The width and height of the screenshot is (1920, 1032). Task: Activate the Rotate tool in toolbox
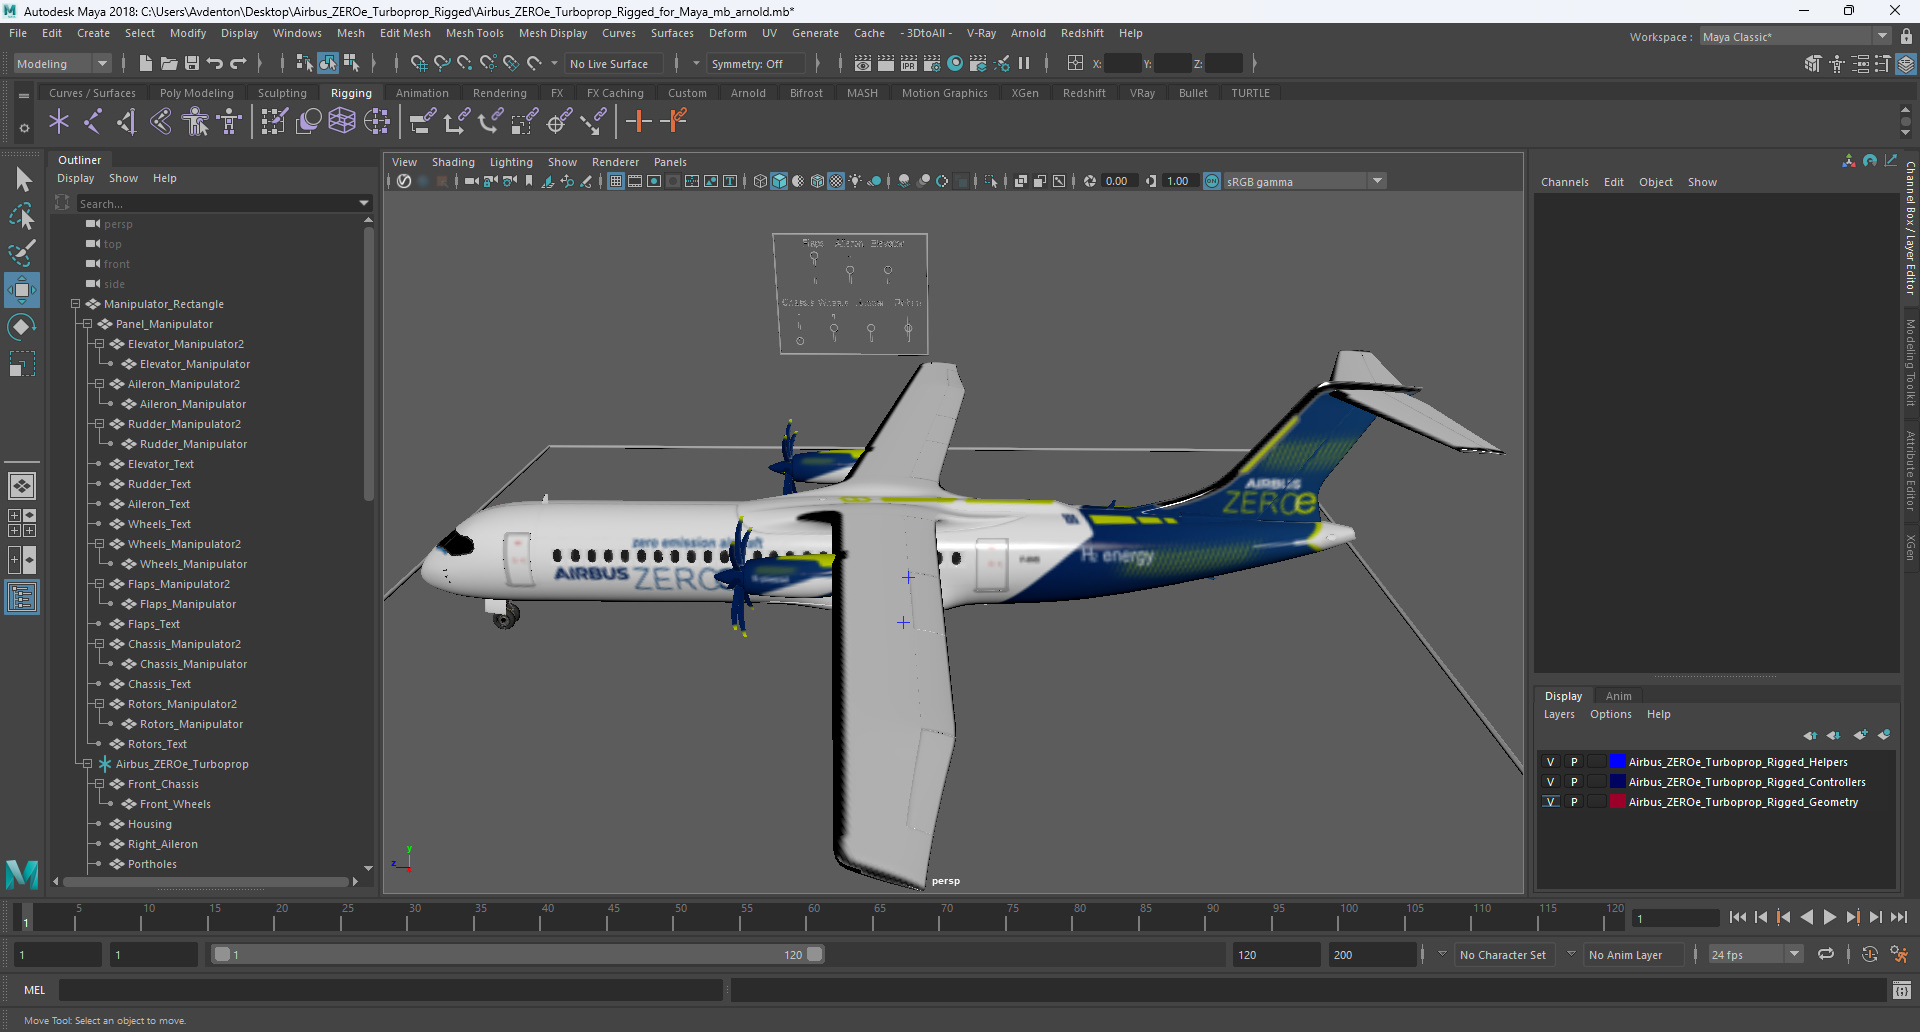coord(22,327)
